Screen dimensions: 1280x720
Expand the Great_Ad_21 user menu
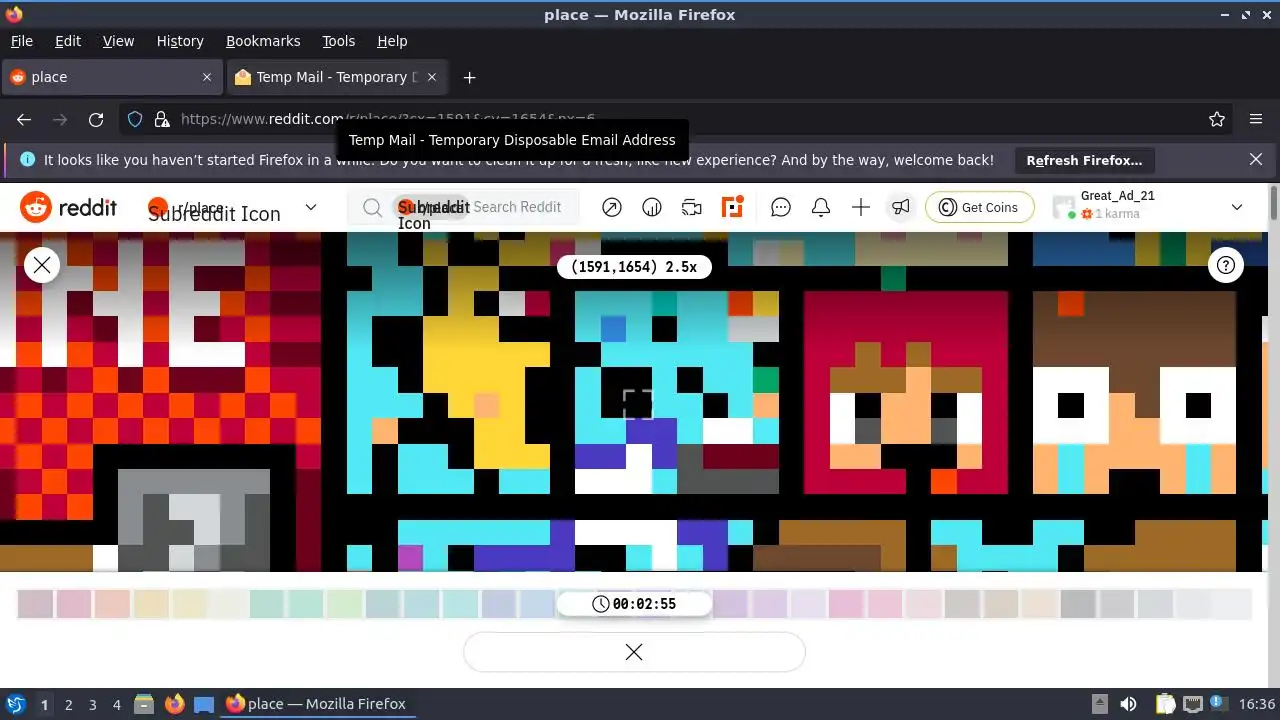(x=1237, y=207)
